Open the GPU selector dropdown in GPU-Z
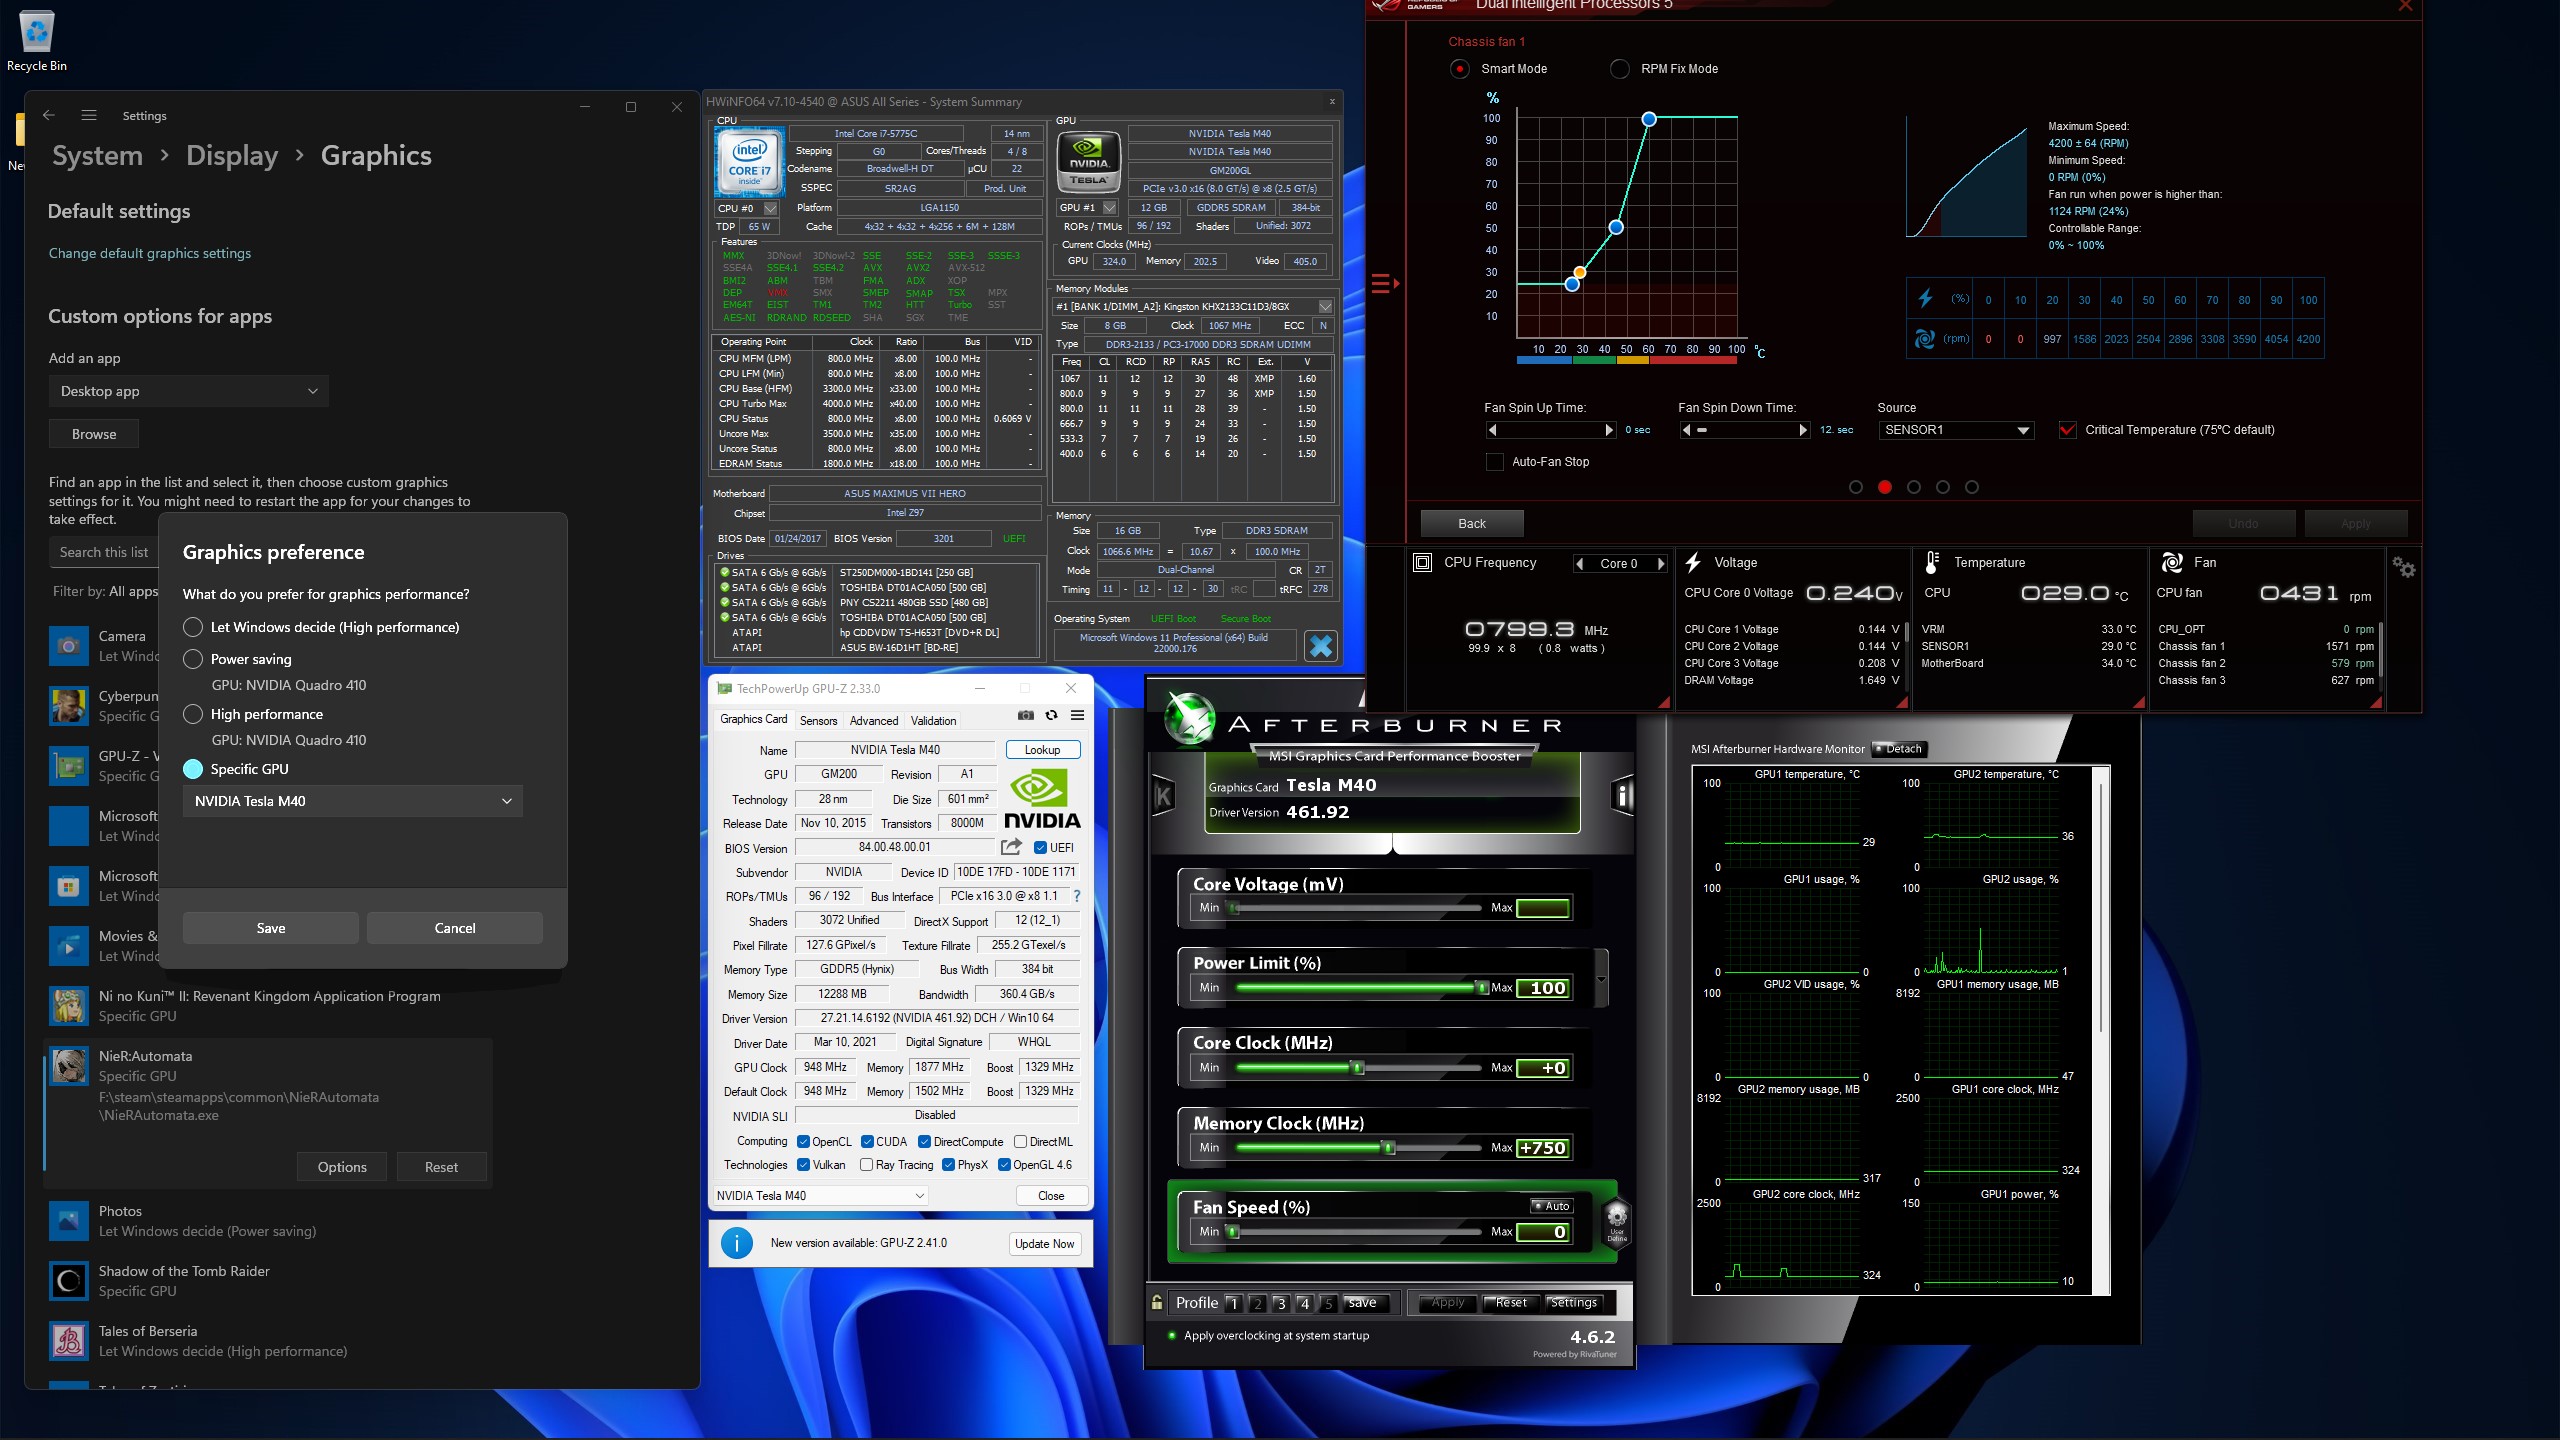This screenshot has height=1440, width=2560. [821, 1196]
